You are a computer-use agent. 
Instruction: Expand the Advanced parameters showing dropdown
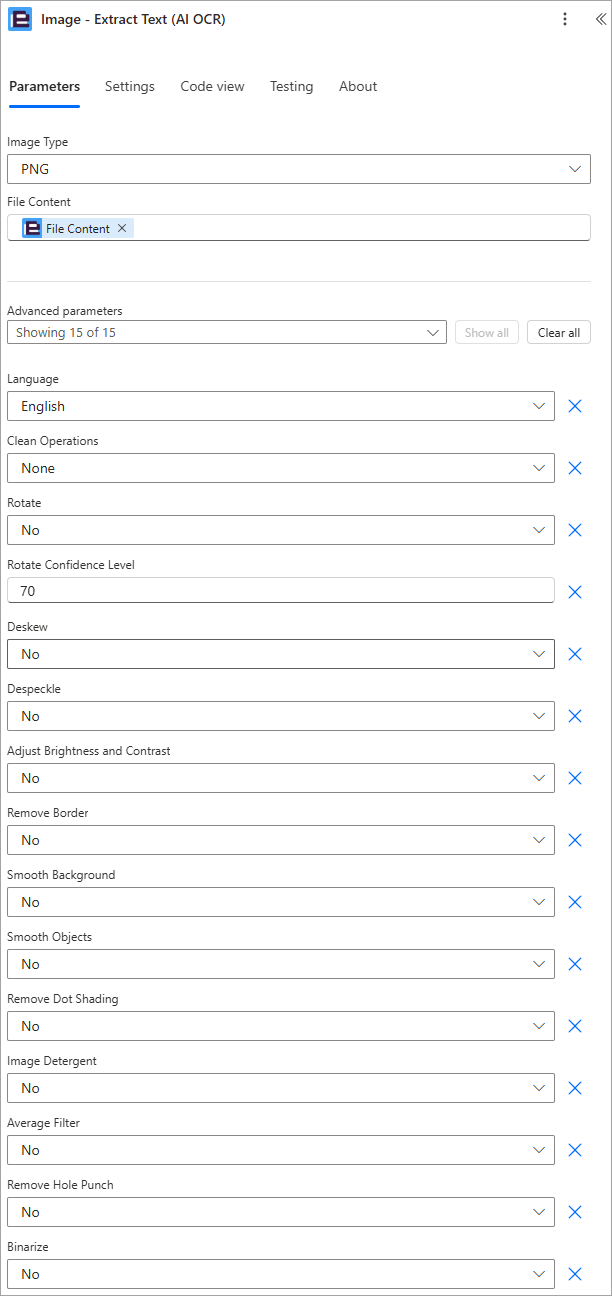point(227,332)
